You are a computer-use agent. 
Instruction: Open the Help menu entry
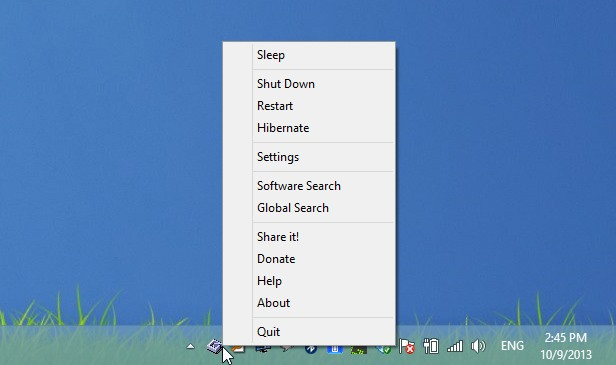tap(309, 281)
